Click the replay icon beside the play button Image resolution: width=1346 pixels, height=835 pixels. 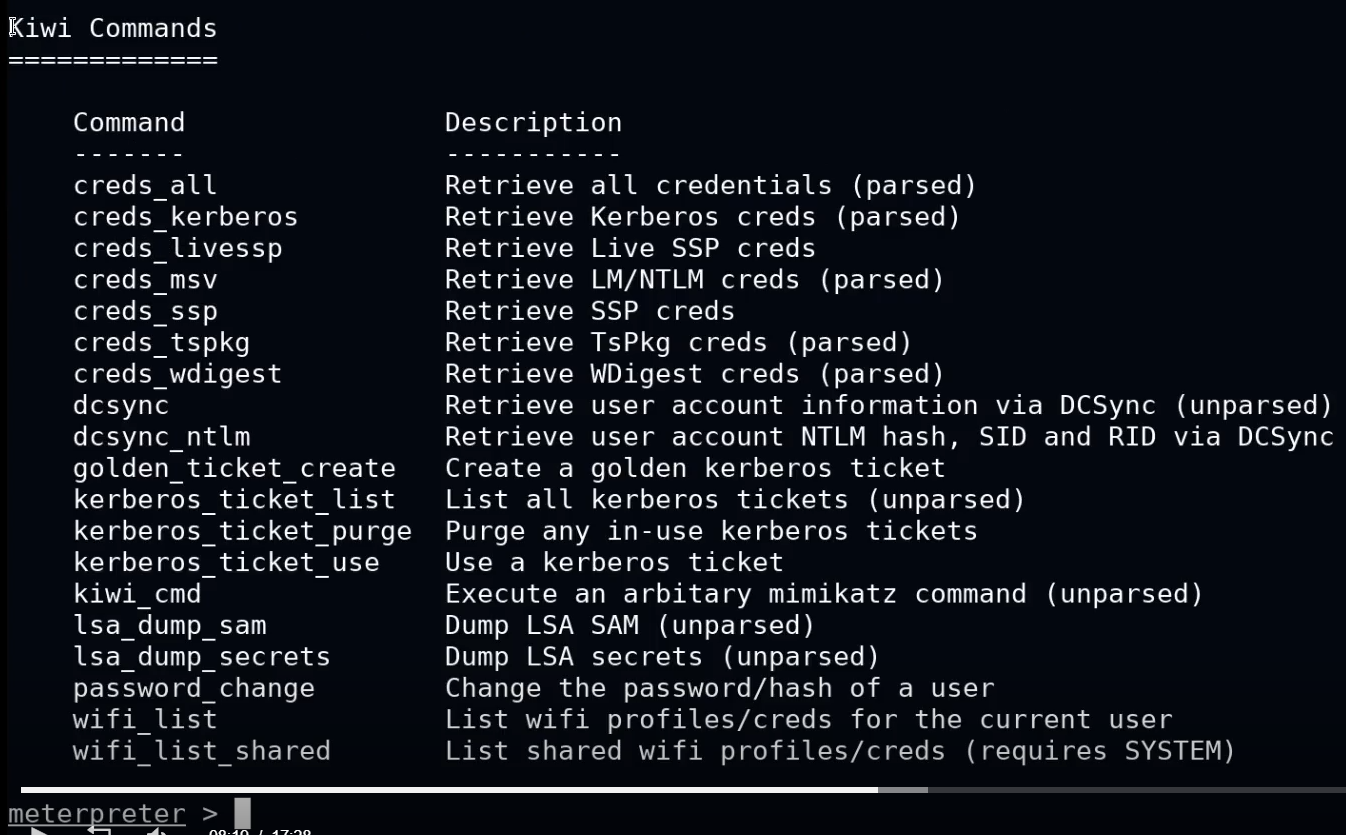click(98, 830)
